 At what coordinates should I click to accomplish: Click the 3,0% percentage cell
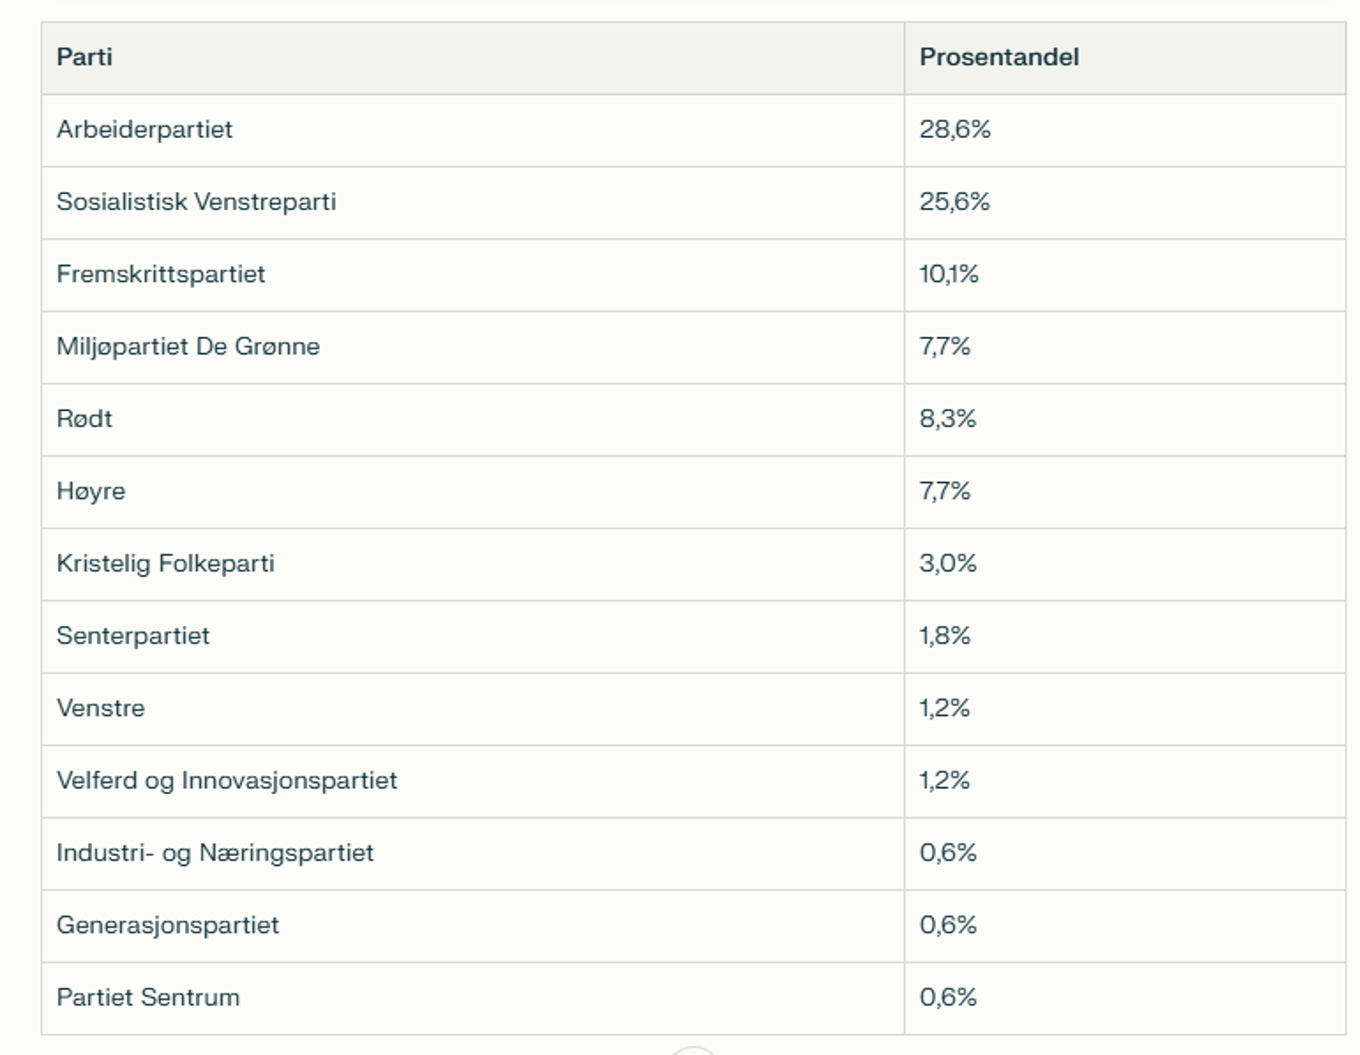(948, 564)
